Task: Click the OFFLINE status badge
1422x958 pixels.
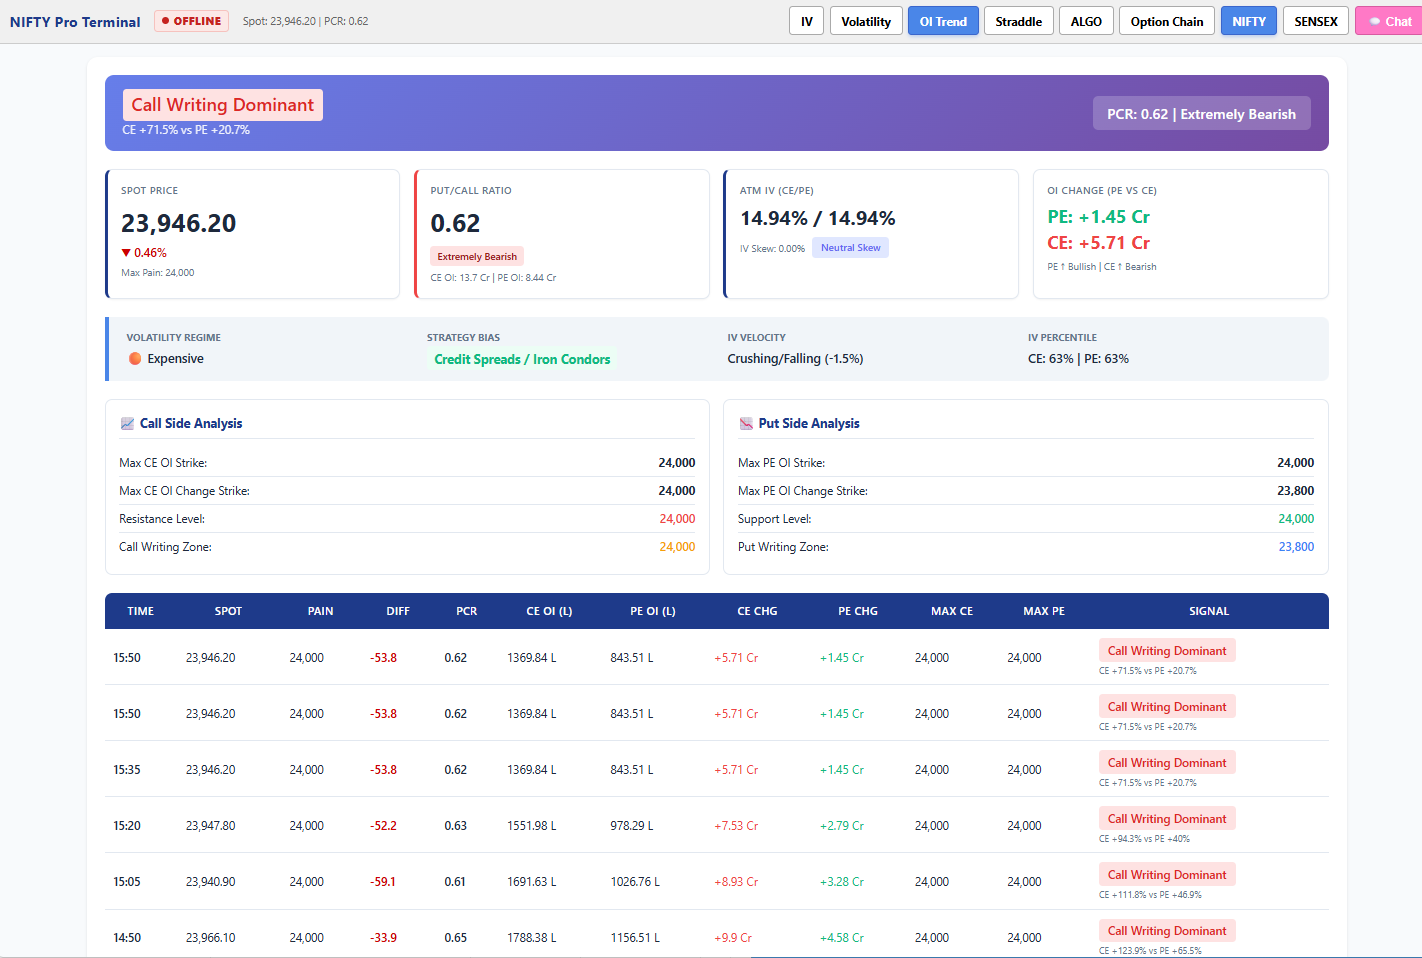Action: (x=191, y=21)
